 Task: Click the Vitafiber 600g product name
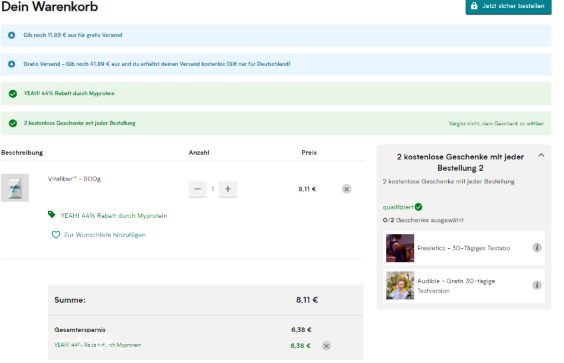point(74,178)
